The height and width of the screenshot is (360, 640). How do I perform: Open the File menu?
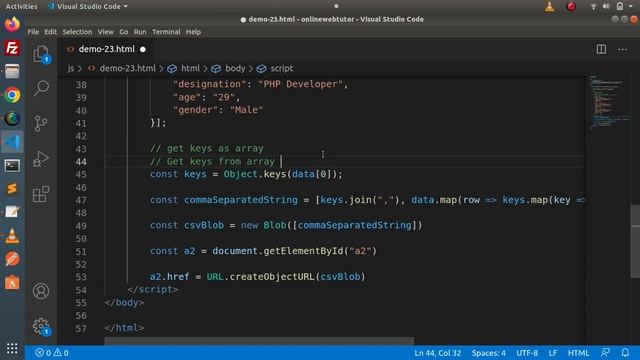point(33,32)
